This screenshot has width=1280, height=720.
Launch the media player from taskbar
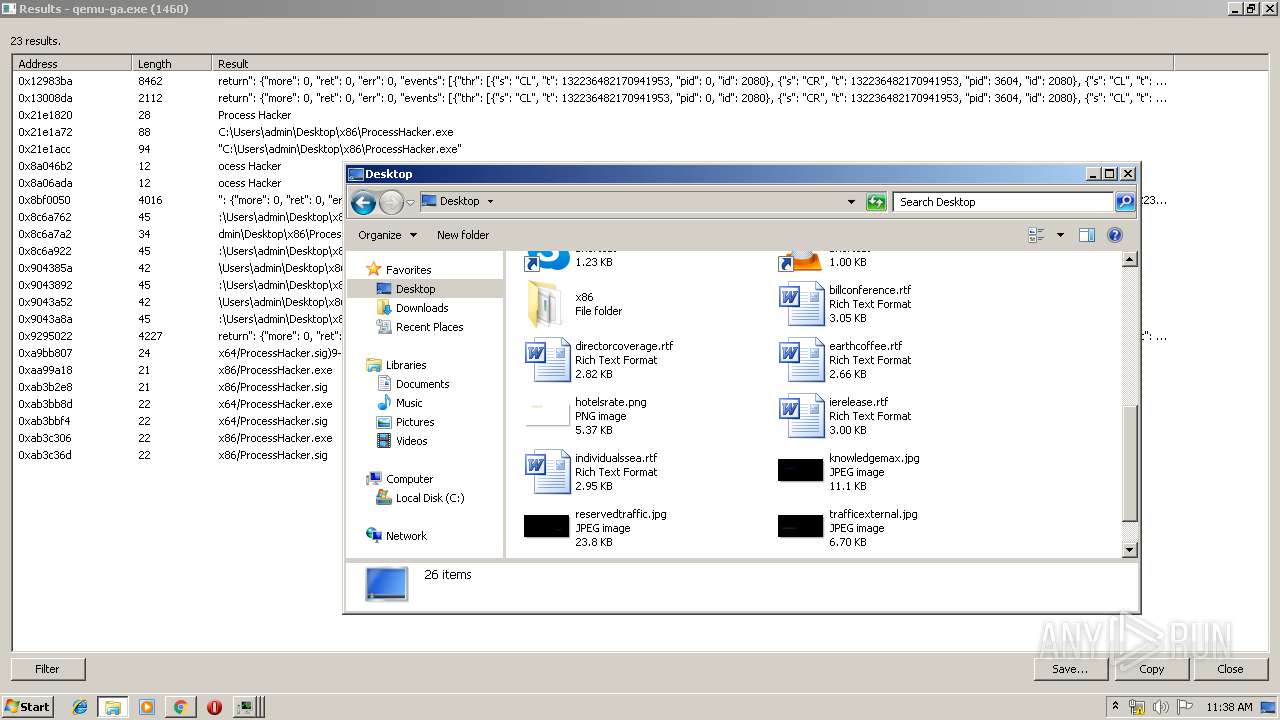click(147, 707)
